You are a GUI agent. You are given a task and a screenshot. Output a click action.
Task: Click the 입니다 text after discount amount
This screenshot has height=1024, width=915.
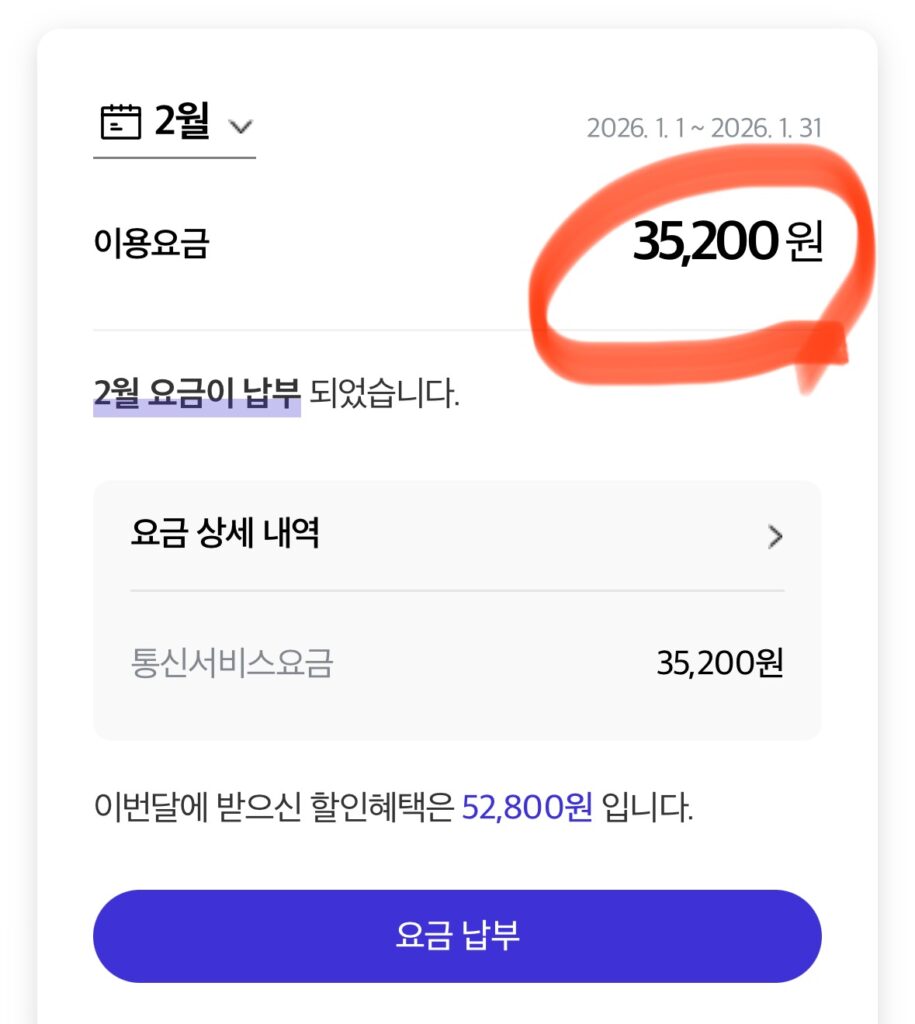(x=646, y=806)
